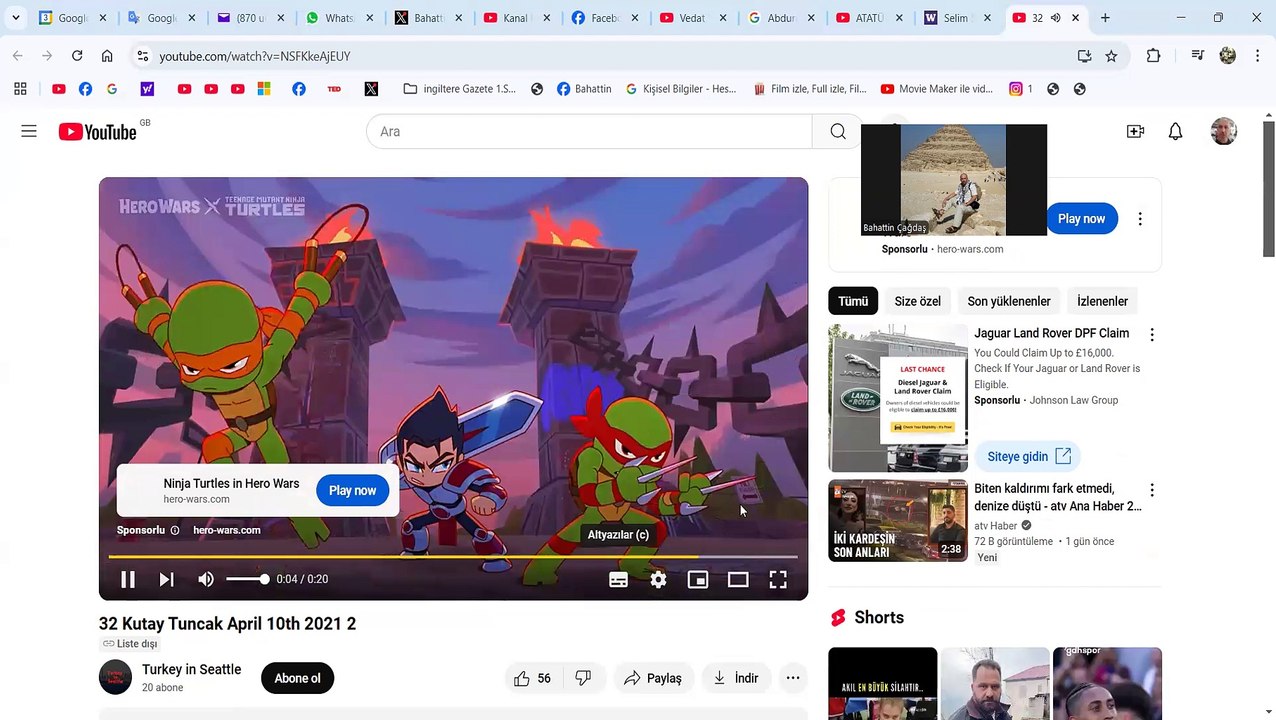
Task: Click hero-wars.com sponsor link in player
Action: 227,530
